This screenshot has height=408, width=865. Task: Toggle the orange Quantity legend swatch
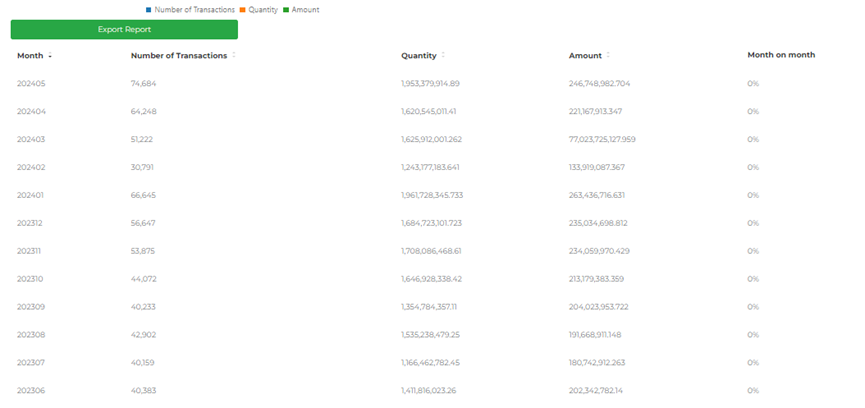(242, 9)
